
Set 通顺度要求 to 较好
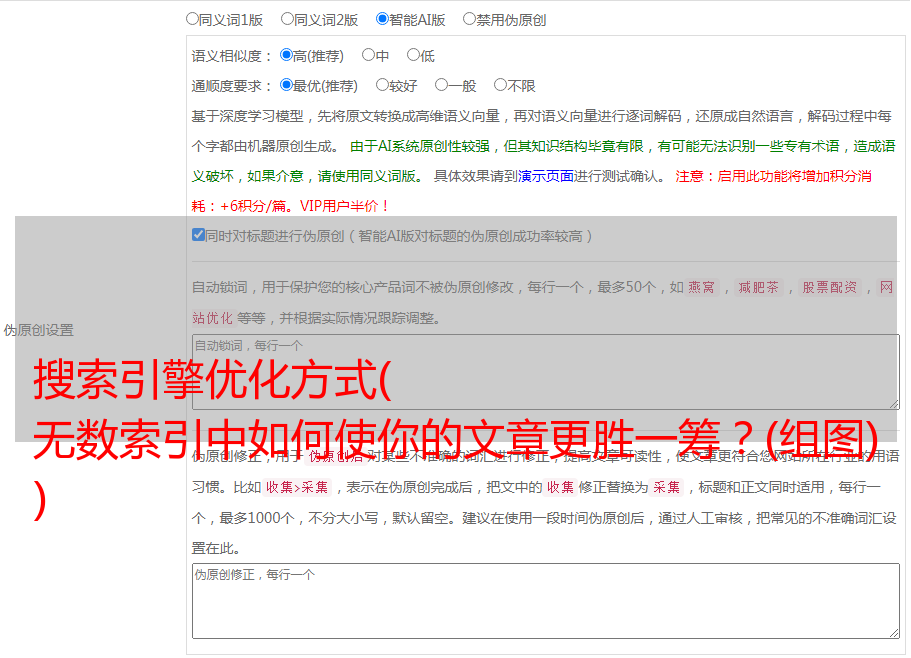382,85
